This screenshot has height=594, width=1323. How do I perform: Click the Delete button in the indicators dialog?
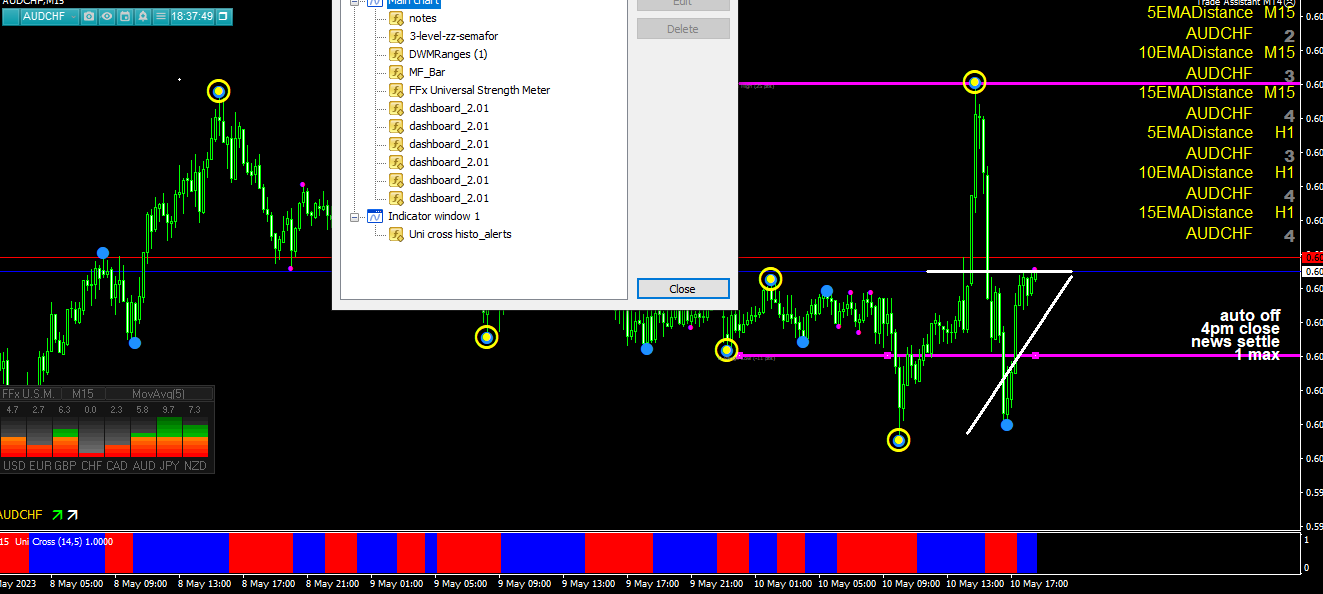[x=683, y=29]
